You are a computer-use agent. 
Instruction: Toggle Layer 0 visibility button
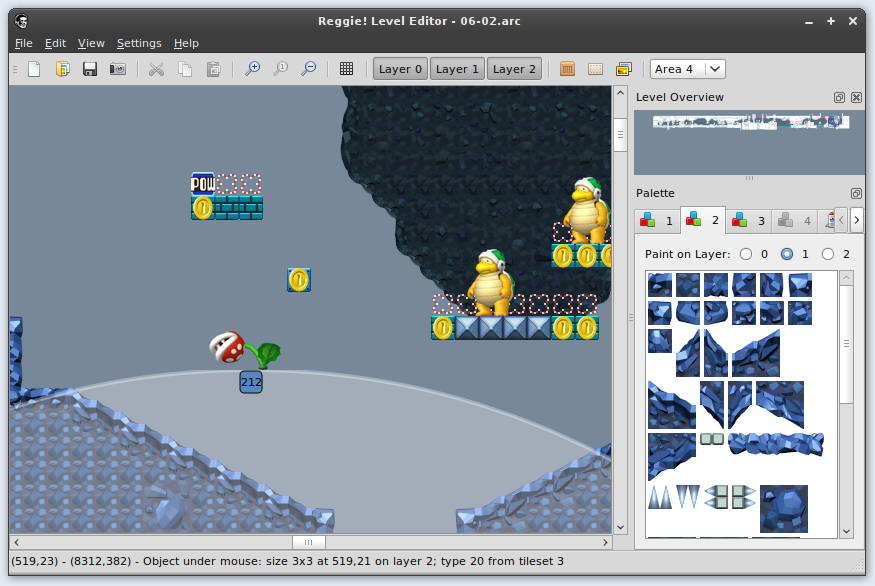click(x=400, y=69)
